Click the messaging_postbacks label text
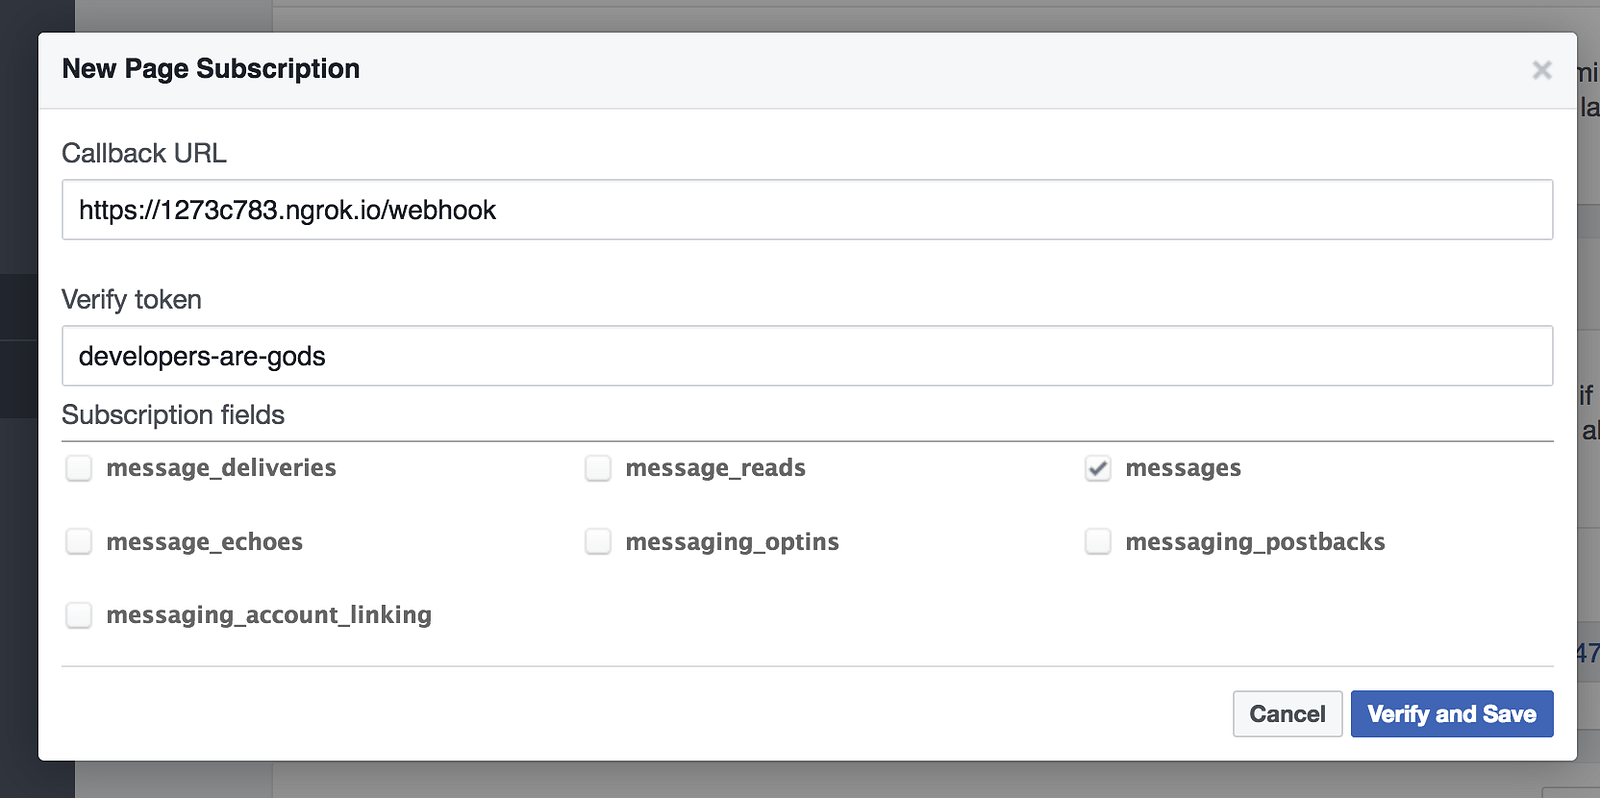The width and height of the screenshot is (1600, 798). click(1255, 542)
